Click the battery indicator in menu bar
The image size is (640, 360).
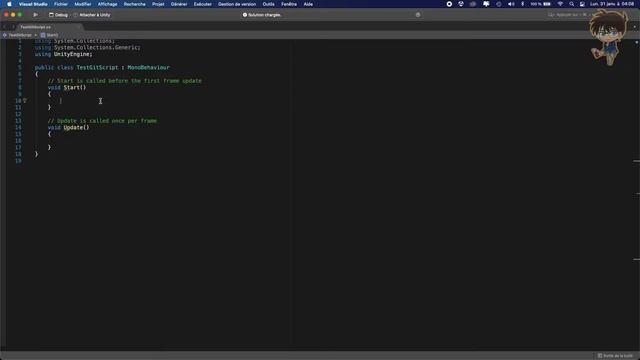[x=540, y=4]
